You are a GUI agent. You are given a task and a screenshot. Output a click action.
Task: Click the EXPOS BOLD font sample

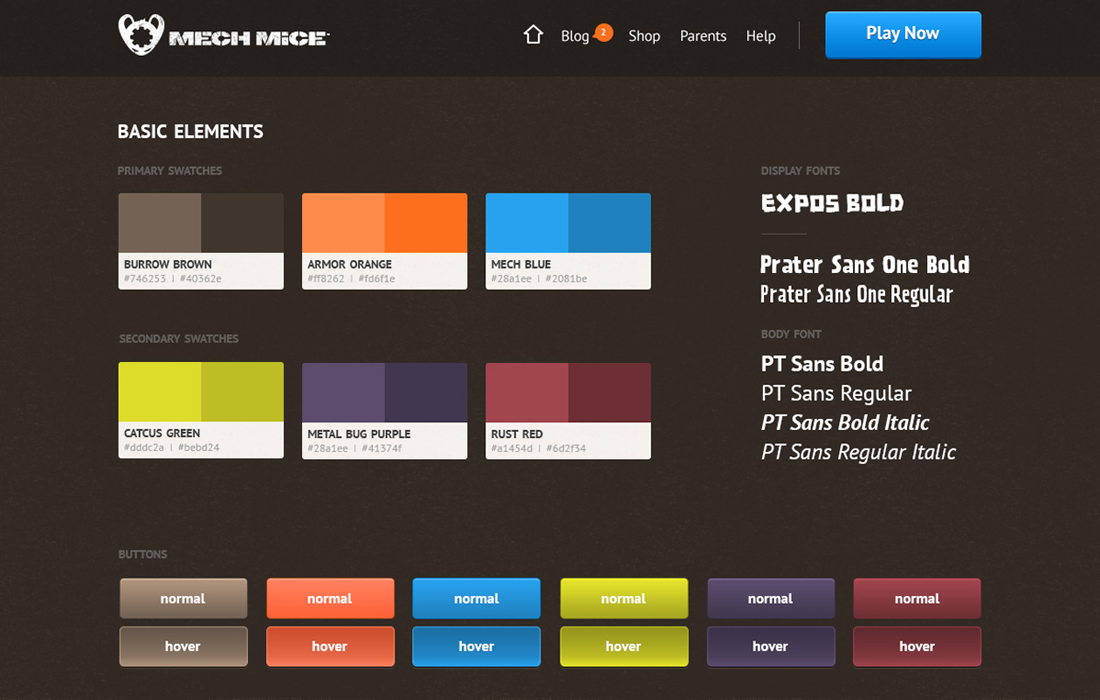833,203
